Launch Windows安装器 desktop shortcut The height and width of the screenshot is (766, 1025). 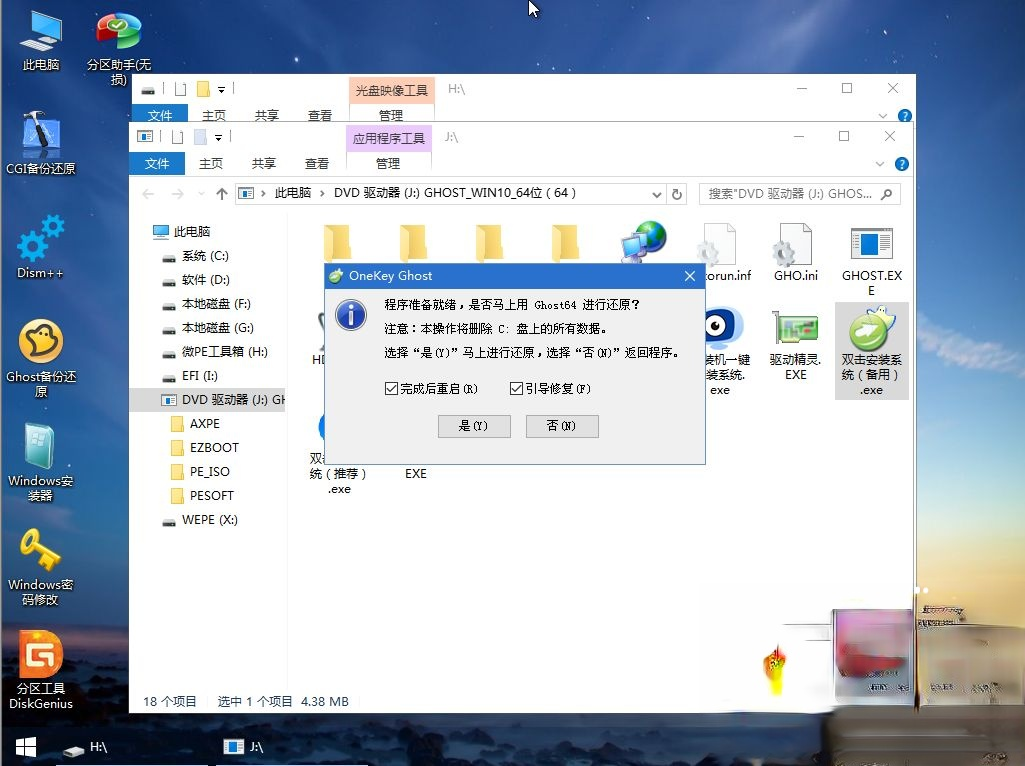(x=41, y=462)
